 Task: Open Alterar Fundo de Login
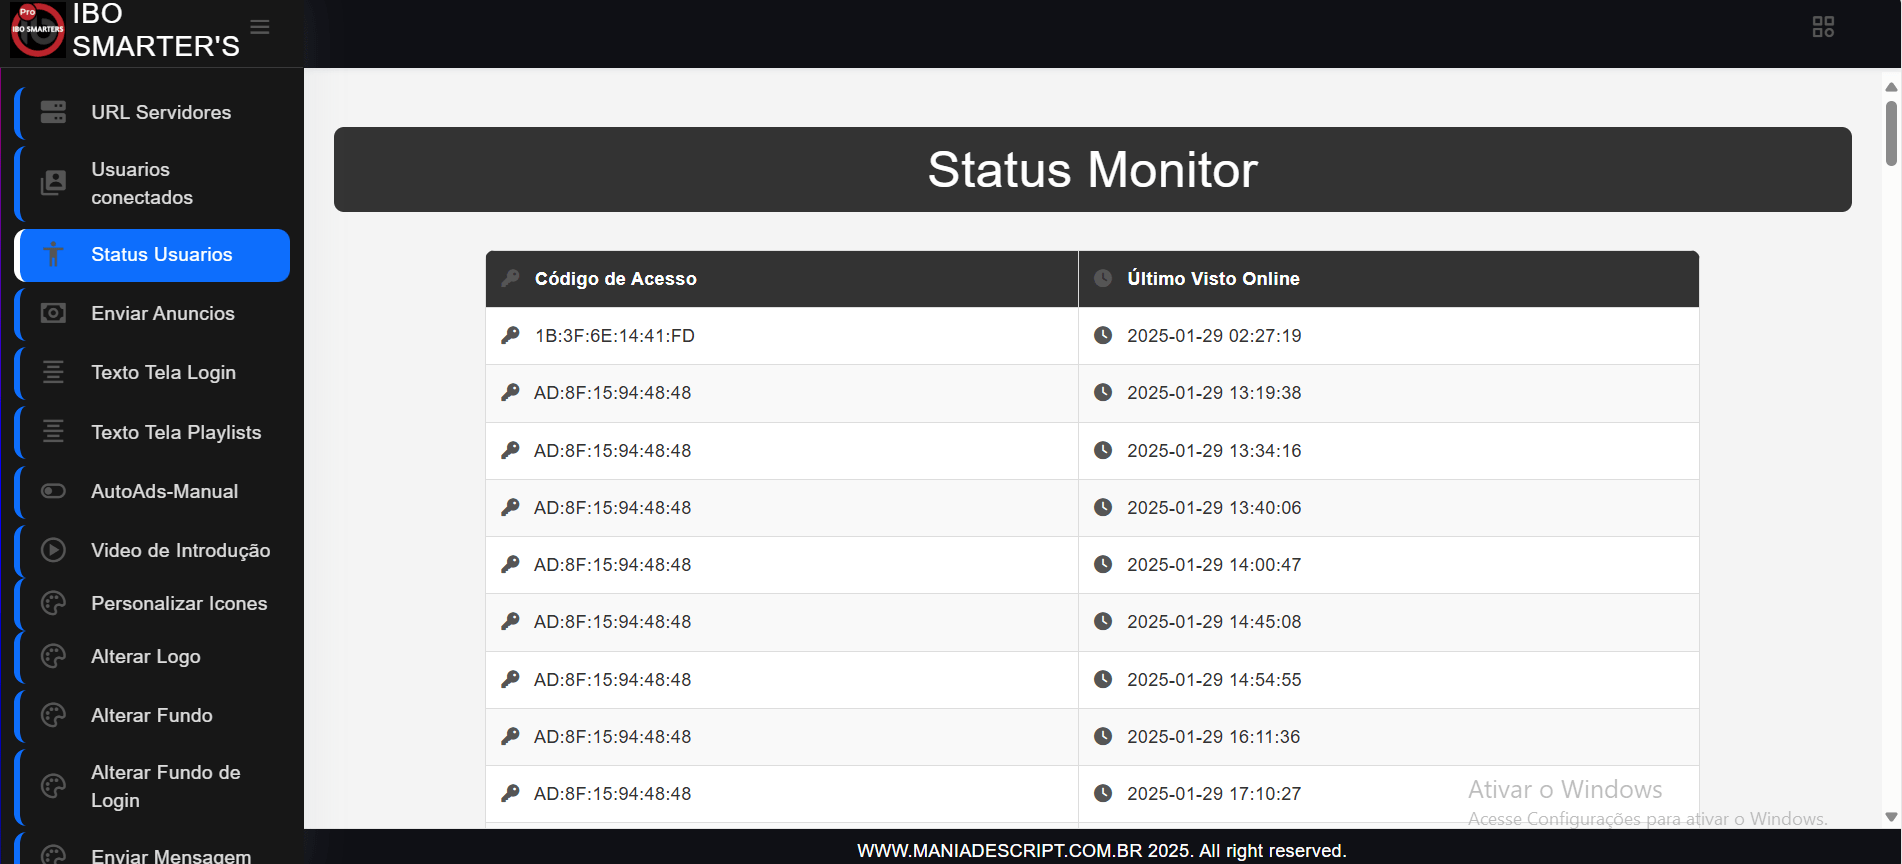tap(165, 786)
